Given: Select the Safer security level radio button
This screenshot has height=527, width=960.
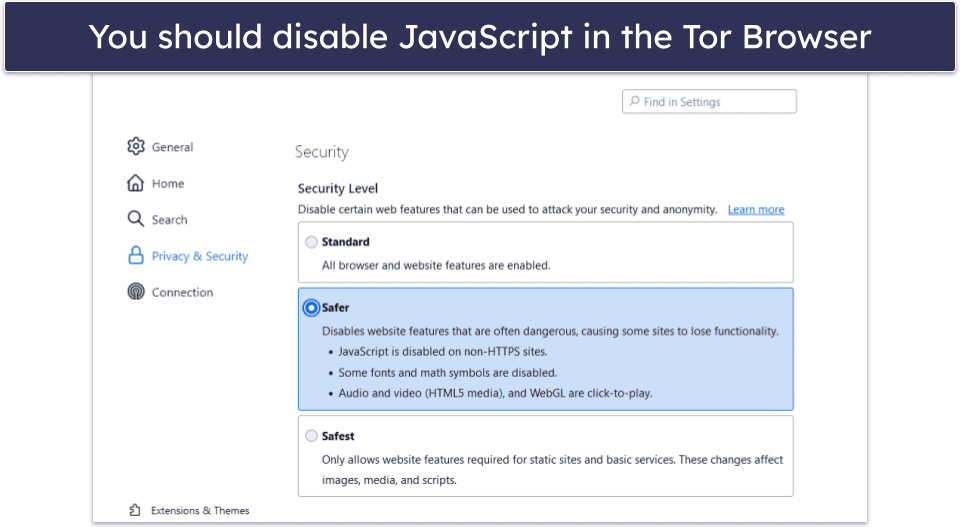Looking at the screenshot, I should point(311,307).
